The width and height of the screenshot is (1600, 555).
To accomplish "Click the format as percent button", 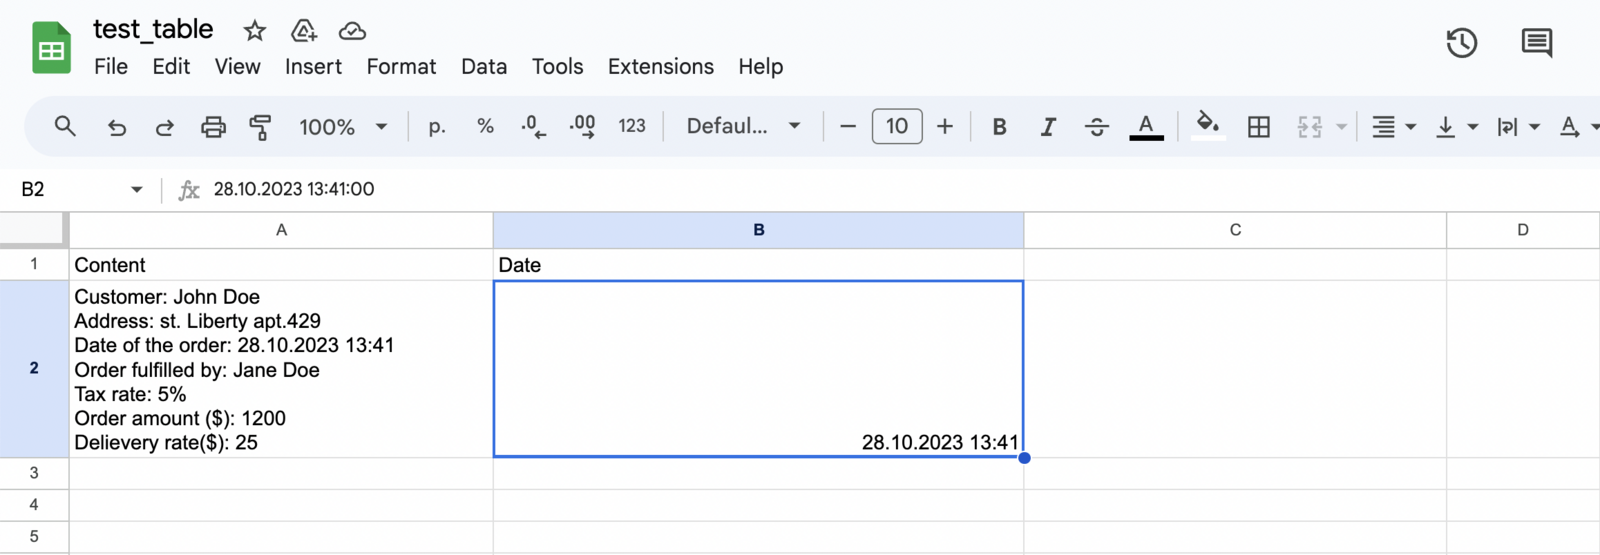I will 485,127.
